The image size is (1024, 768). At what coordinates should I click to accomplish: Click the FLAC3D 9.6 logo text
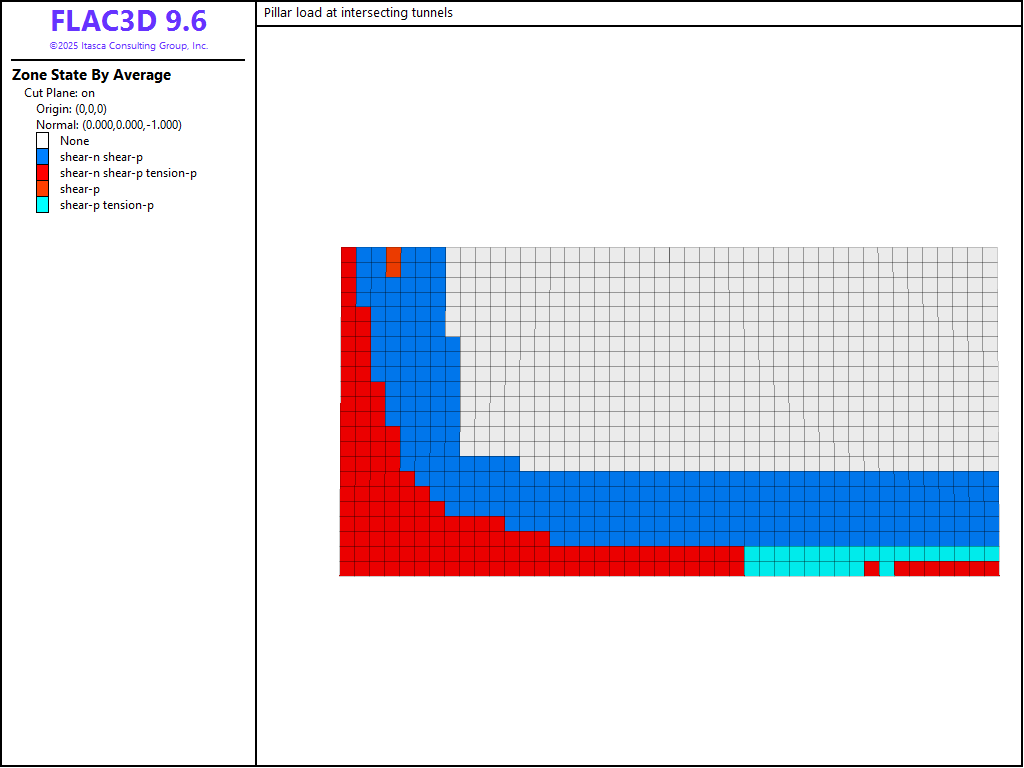pyautogui.click(x=128, y=22)
